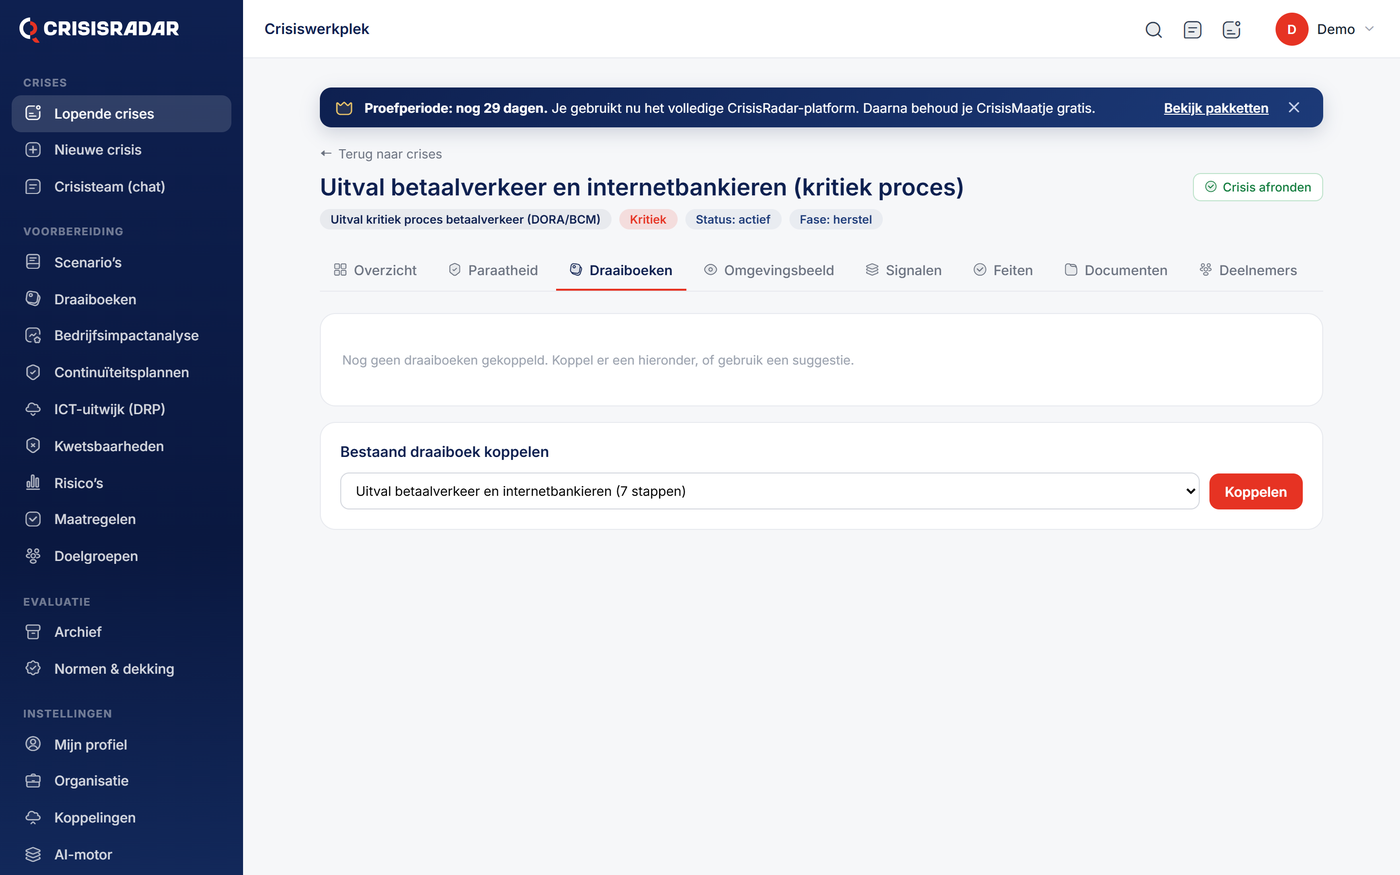Click the Crisis afronden button

pyautogui.click(x=1258, y=187)
